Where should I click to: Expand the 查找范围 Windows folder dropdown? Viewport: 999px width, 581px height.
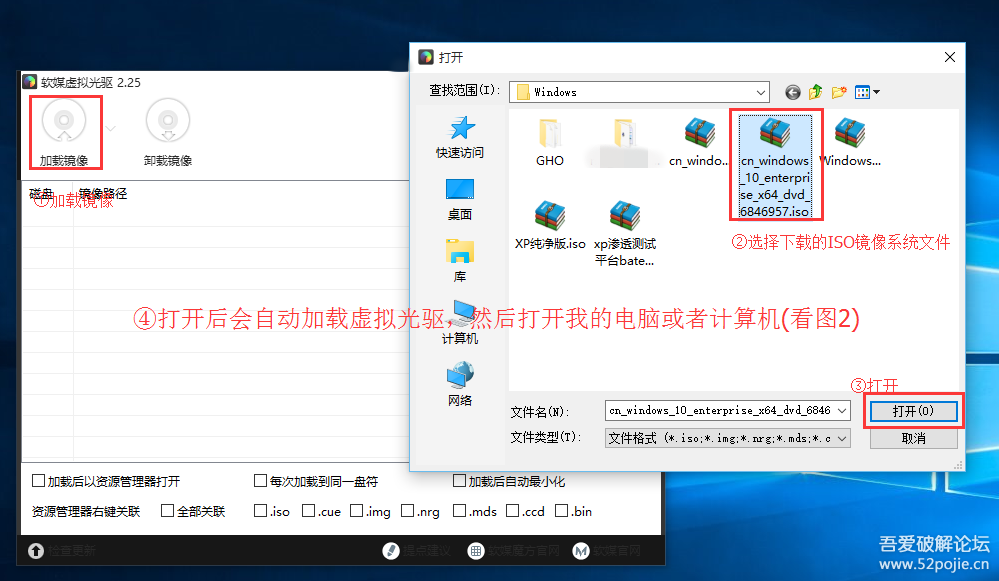(760, 92)
